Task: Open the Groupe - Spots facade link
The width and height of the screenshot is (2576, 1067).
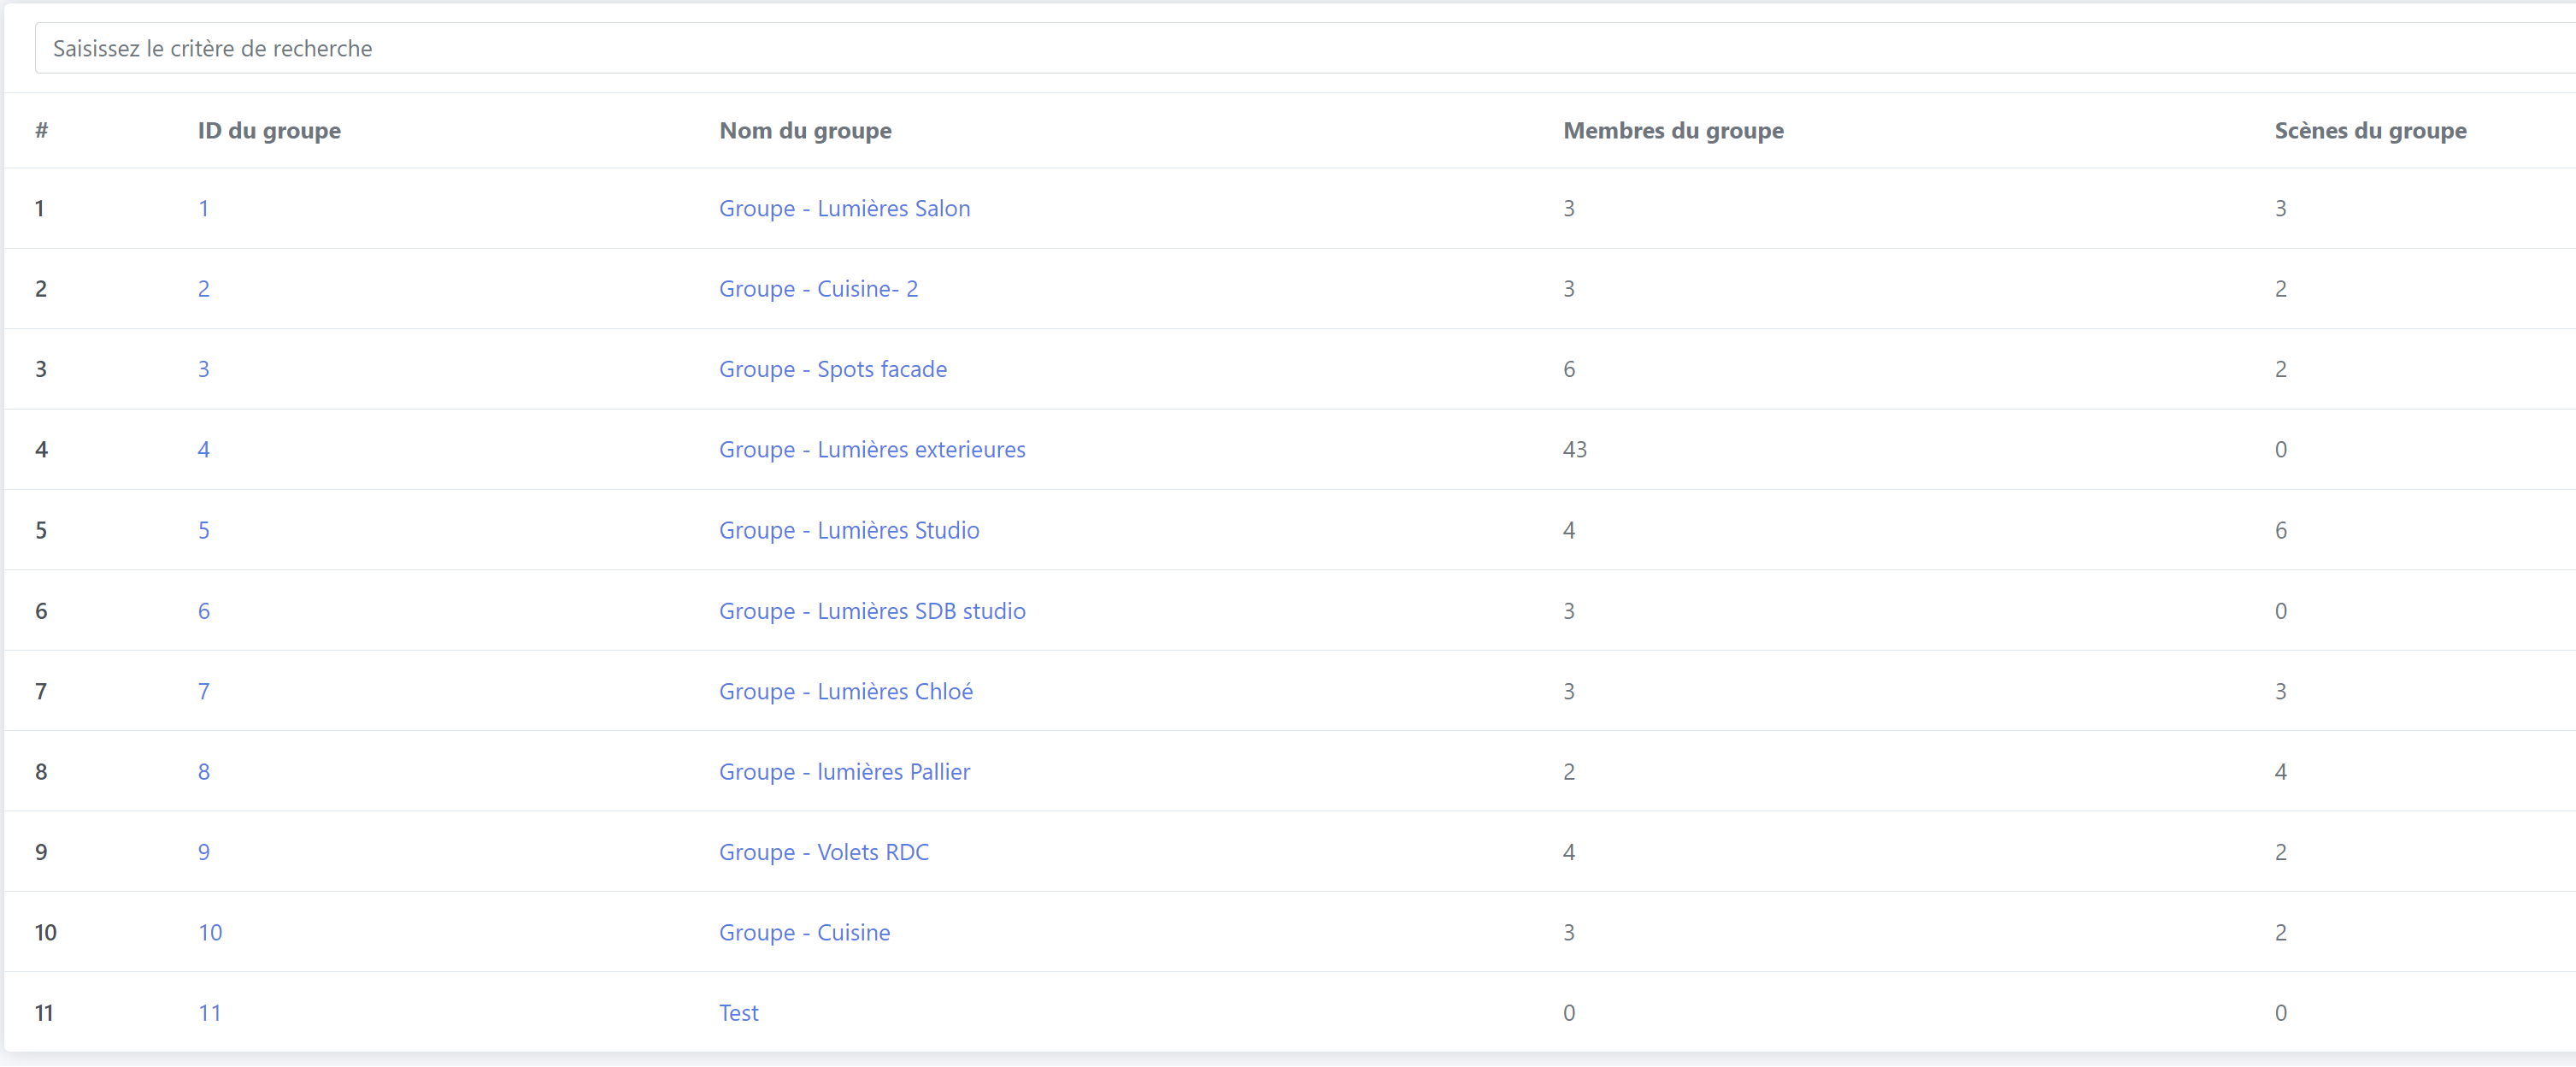Action: click(832, 369)
